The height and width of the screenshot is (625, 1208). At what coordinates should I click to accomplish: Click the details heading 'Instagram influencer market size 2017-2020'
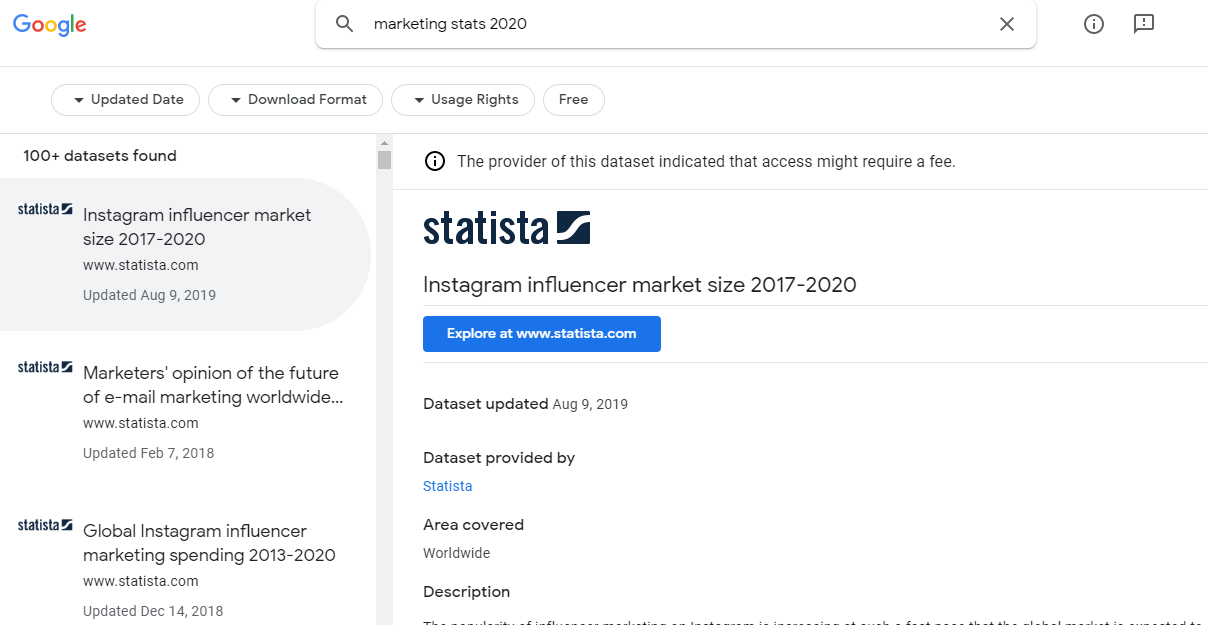point(640,285)
